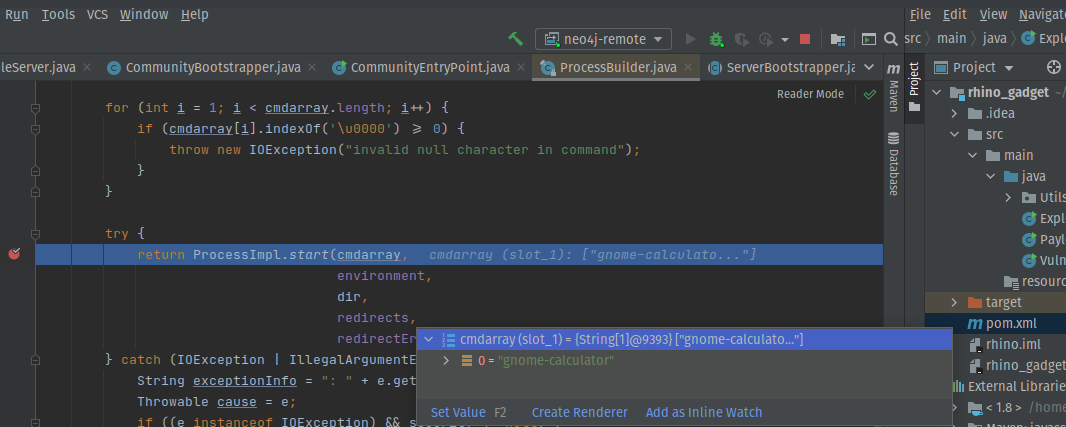The image size is (1066, 427).
Task: Stop the process with the red square
Action: (805, 39)
